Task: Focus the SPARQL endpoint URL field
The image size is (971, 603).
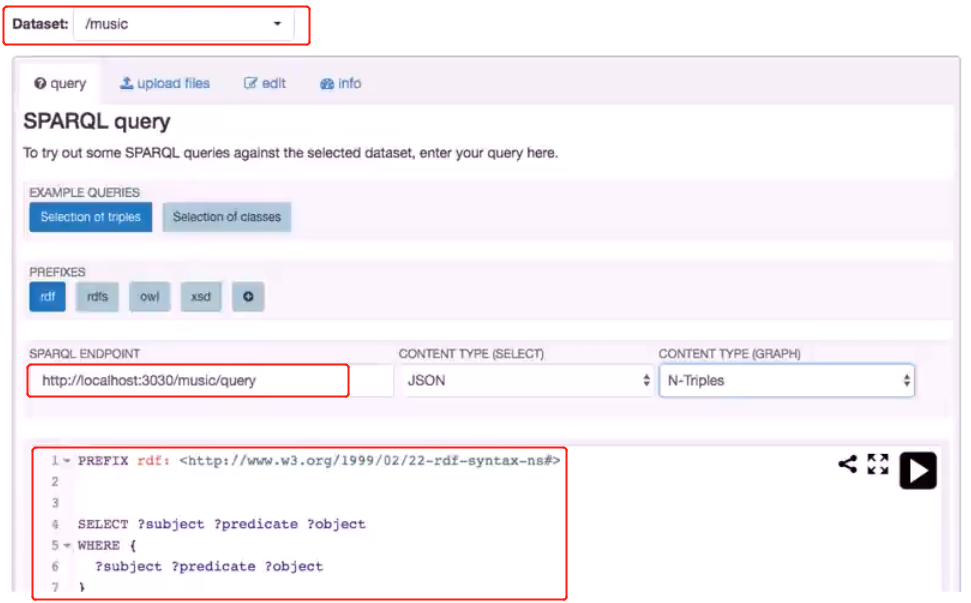Action: pyautogui.click(x=211, y=380)
